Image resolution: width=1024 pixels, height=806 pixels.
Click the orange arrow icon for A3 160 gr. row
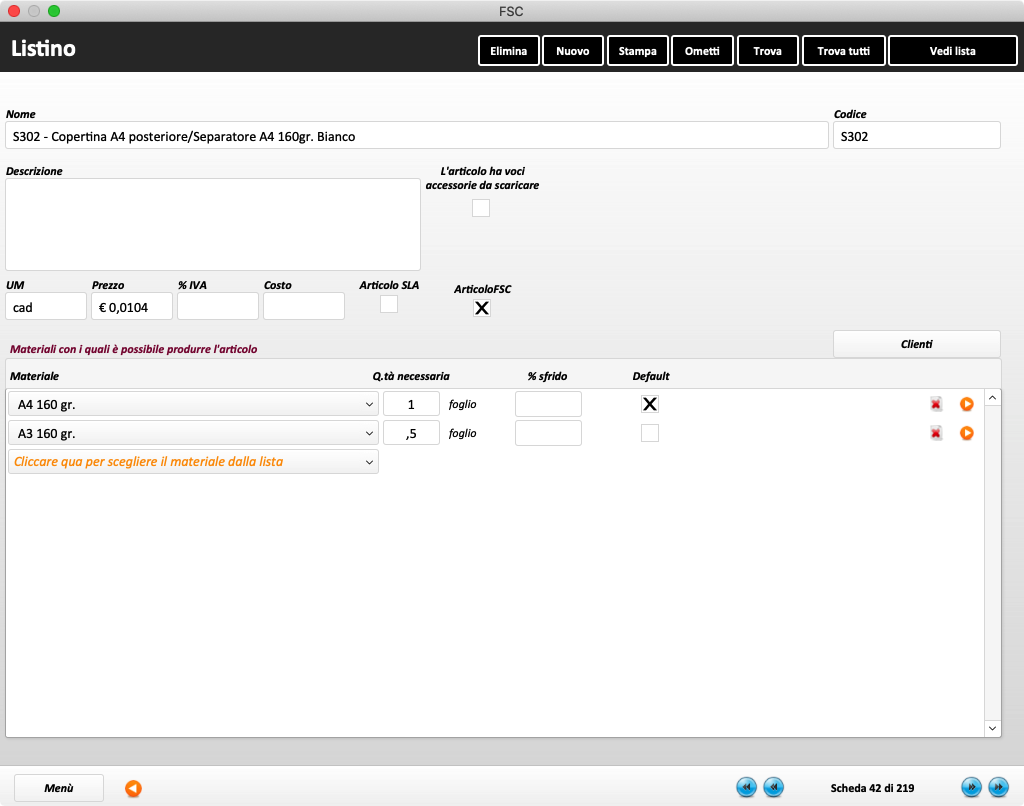966,433
